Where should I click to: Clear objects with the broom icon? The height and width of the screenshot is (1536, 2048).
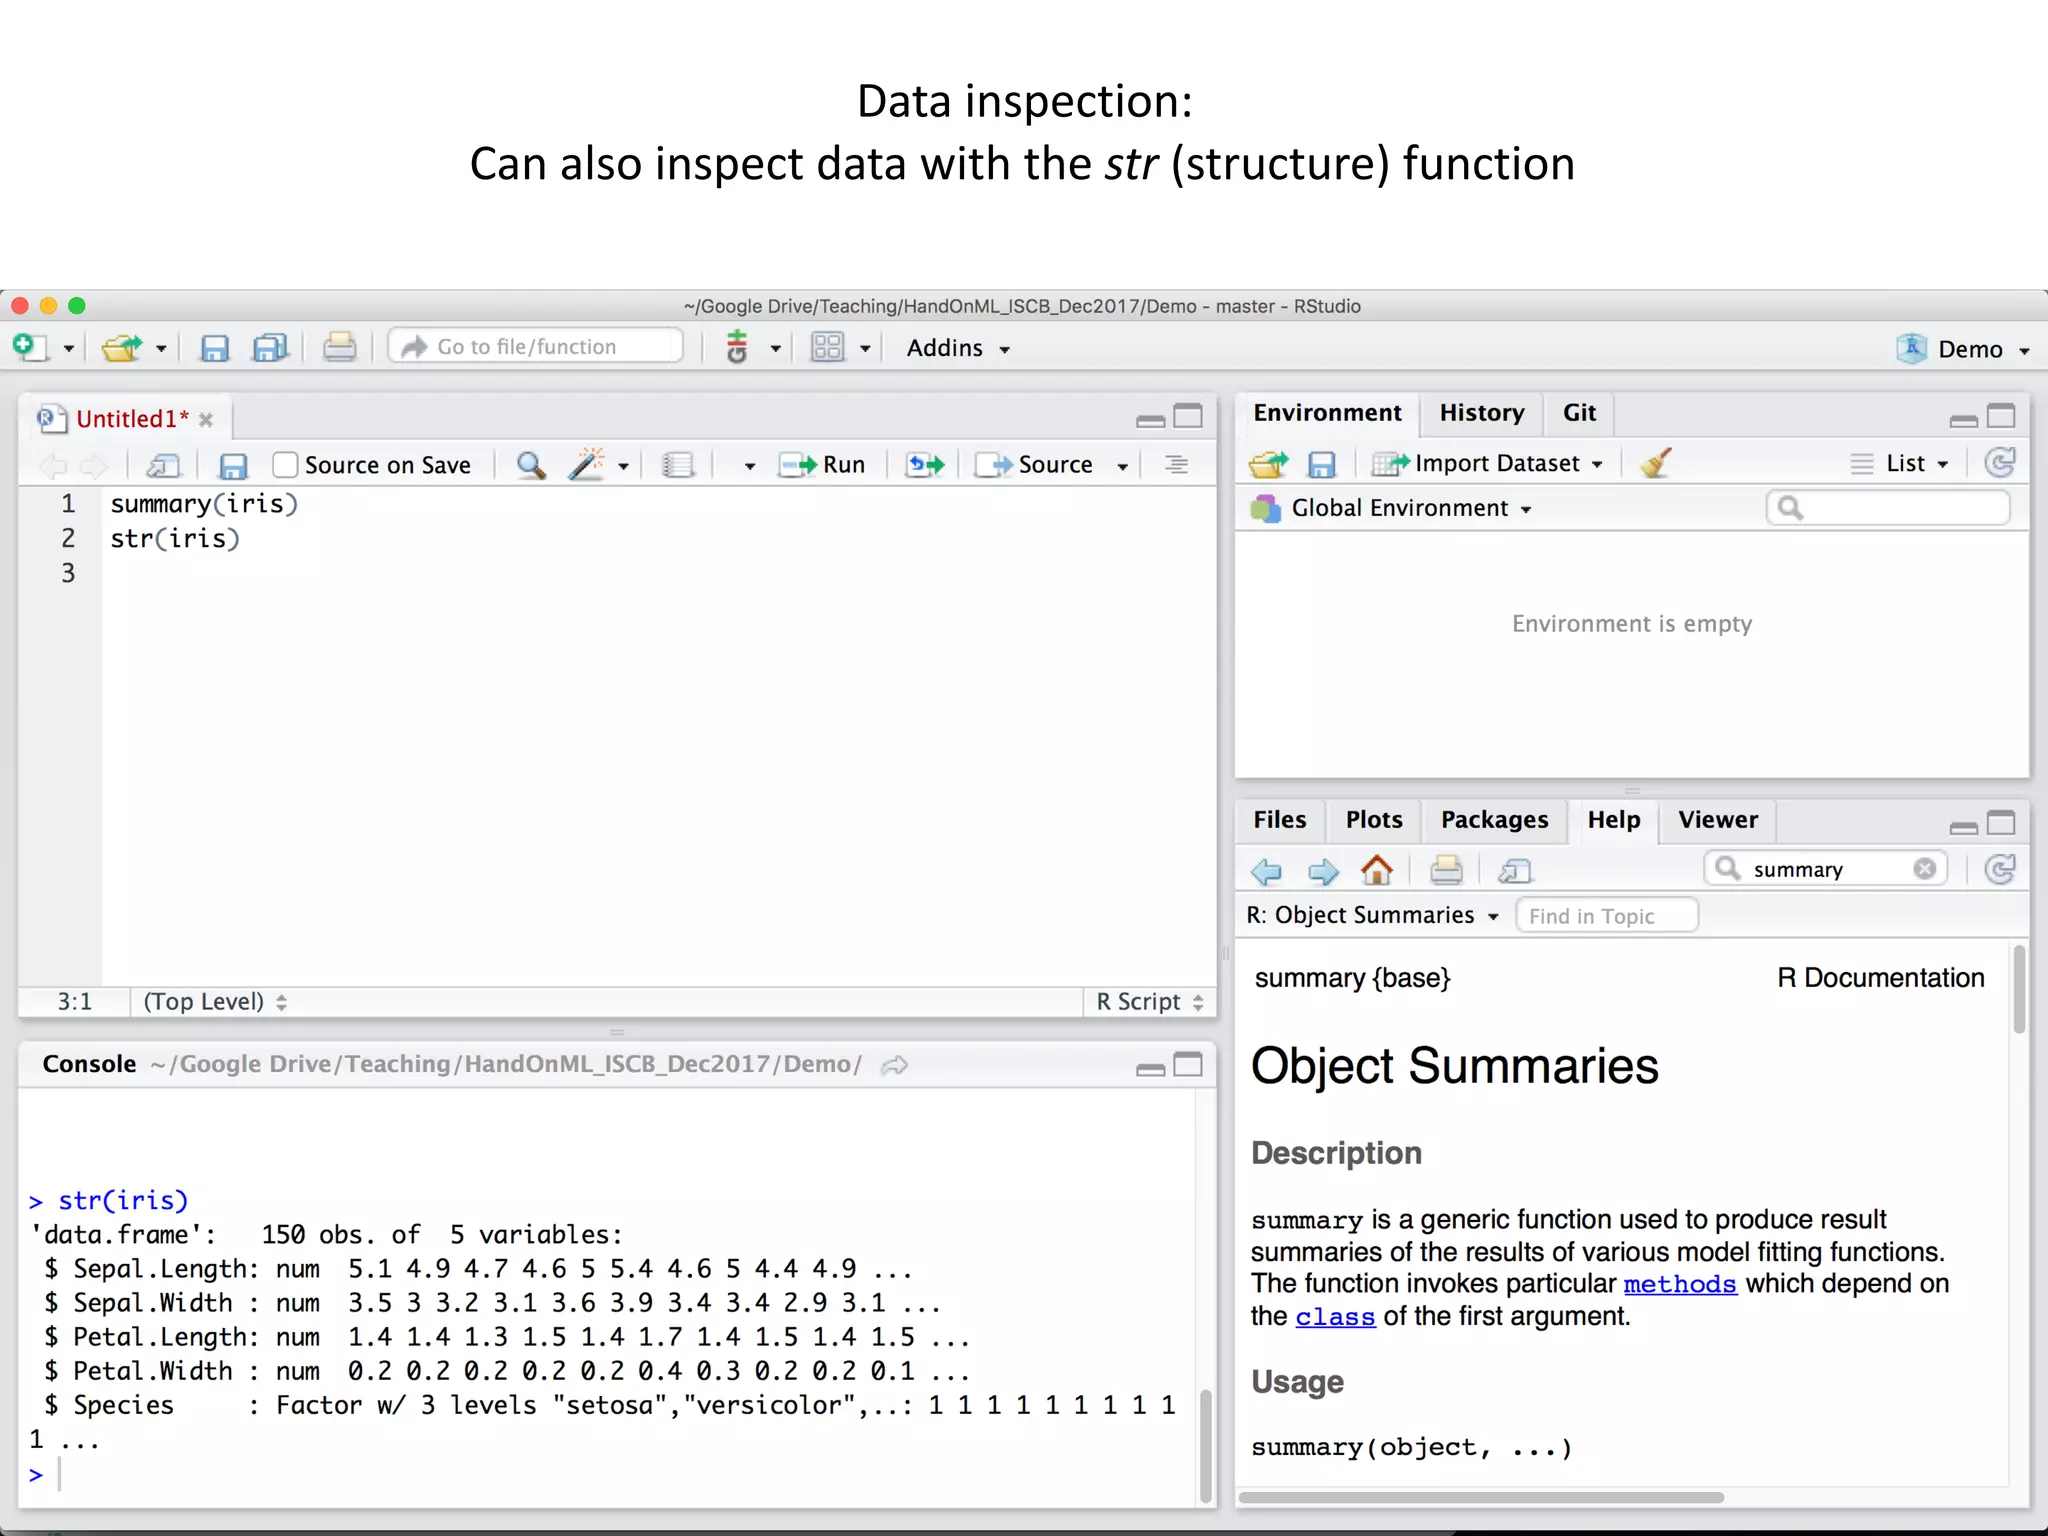1656,463
